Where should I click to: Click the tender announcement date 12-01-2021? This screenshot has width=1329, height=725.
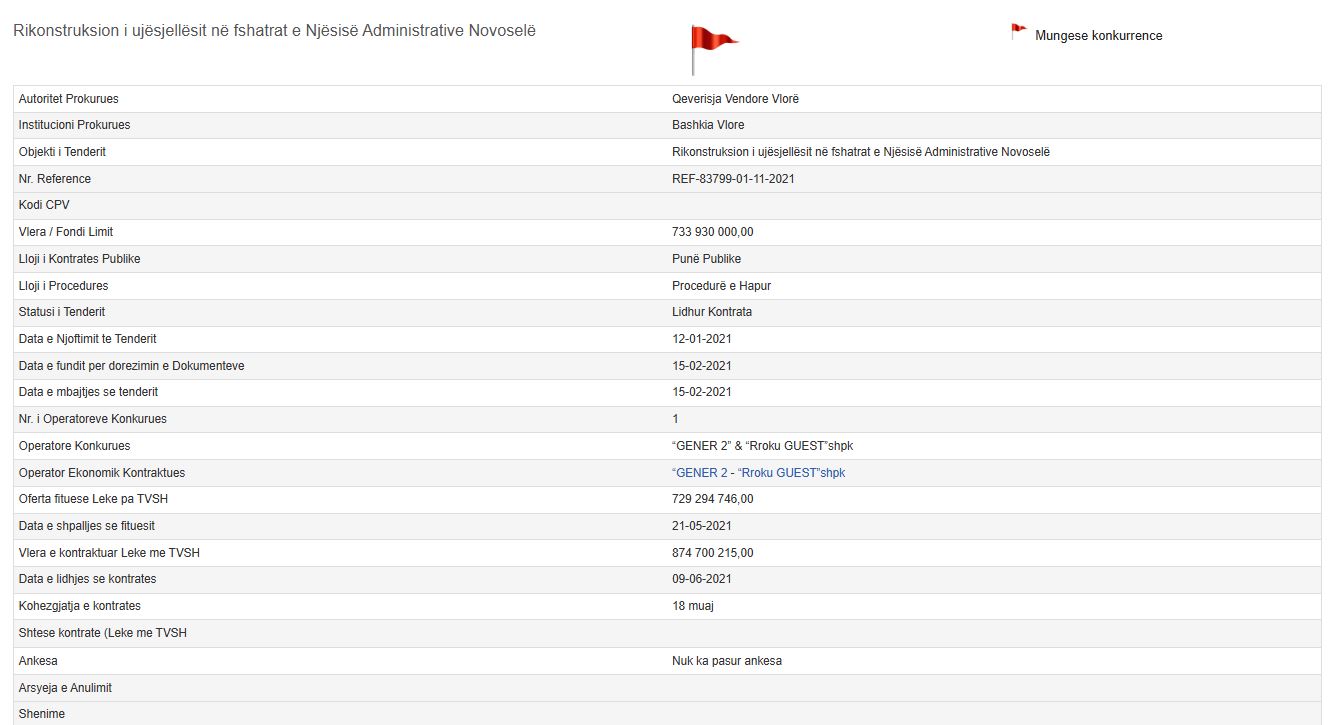701,339
